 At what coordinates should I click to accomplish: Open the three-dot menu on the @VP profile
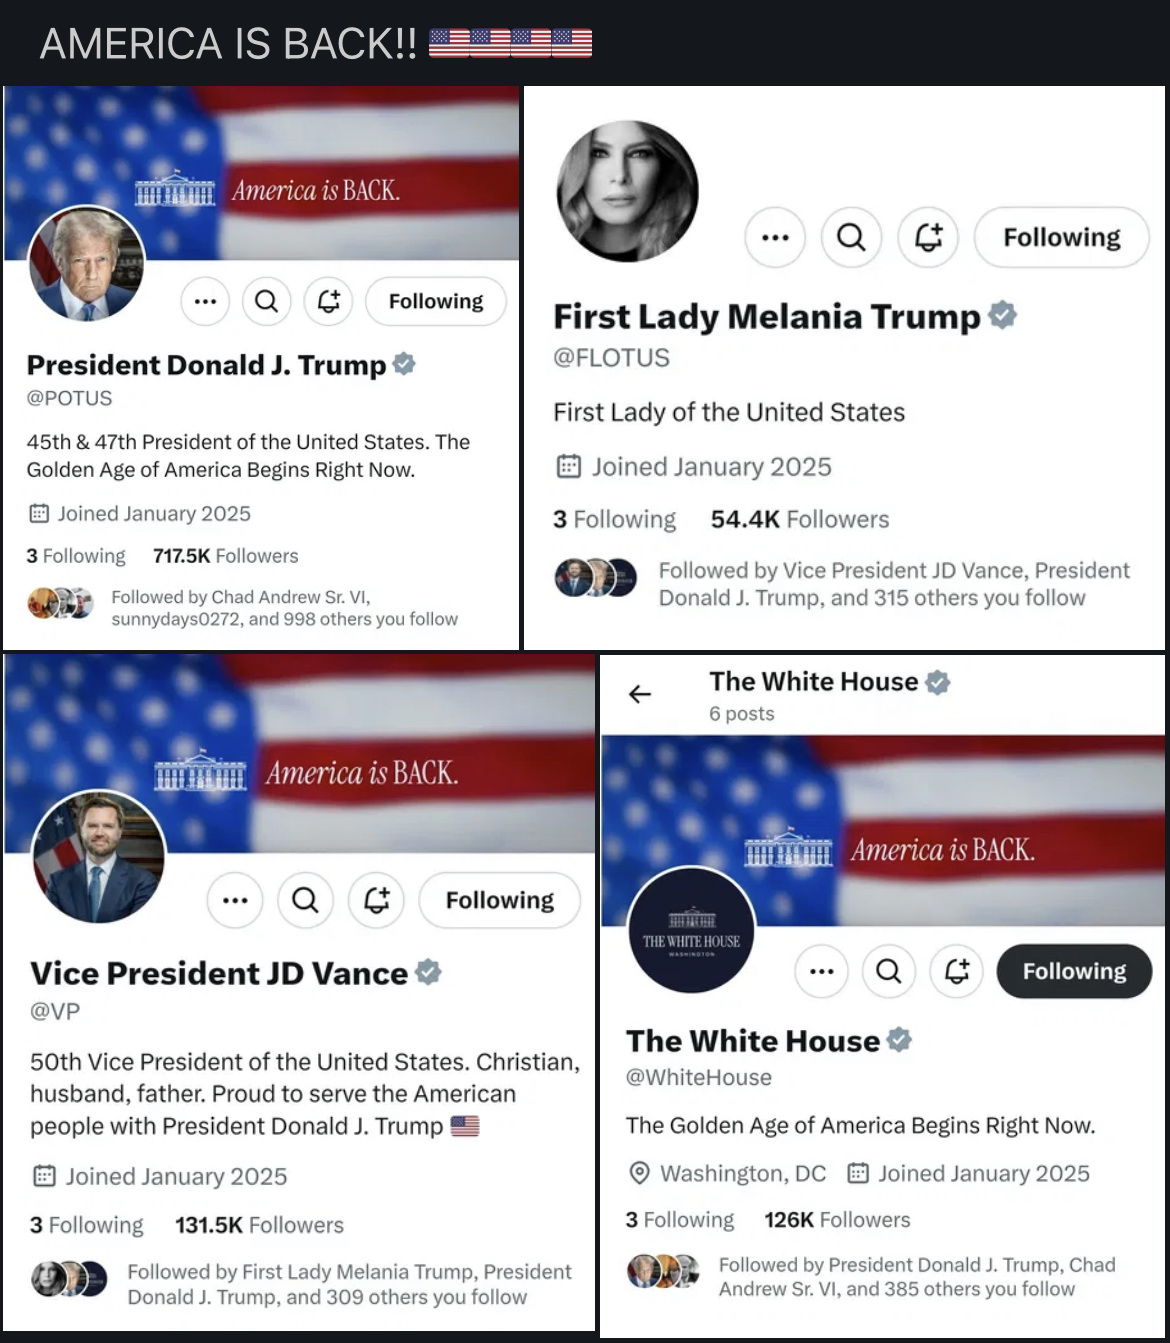point(235,900)
